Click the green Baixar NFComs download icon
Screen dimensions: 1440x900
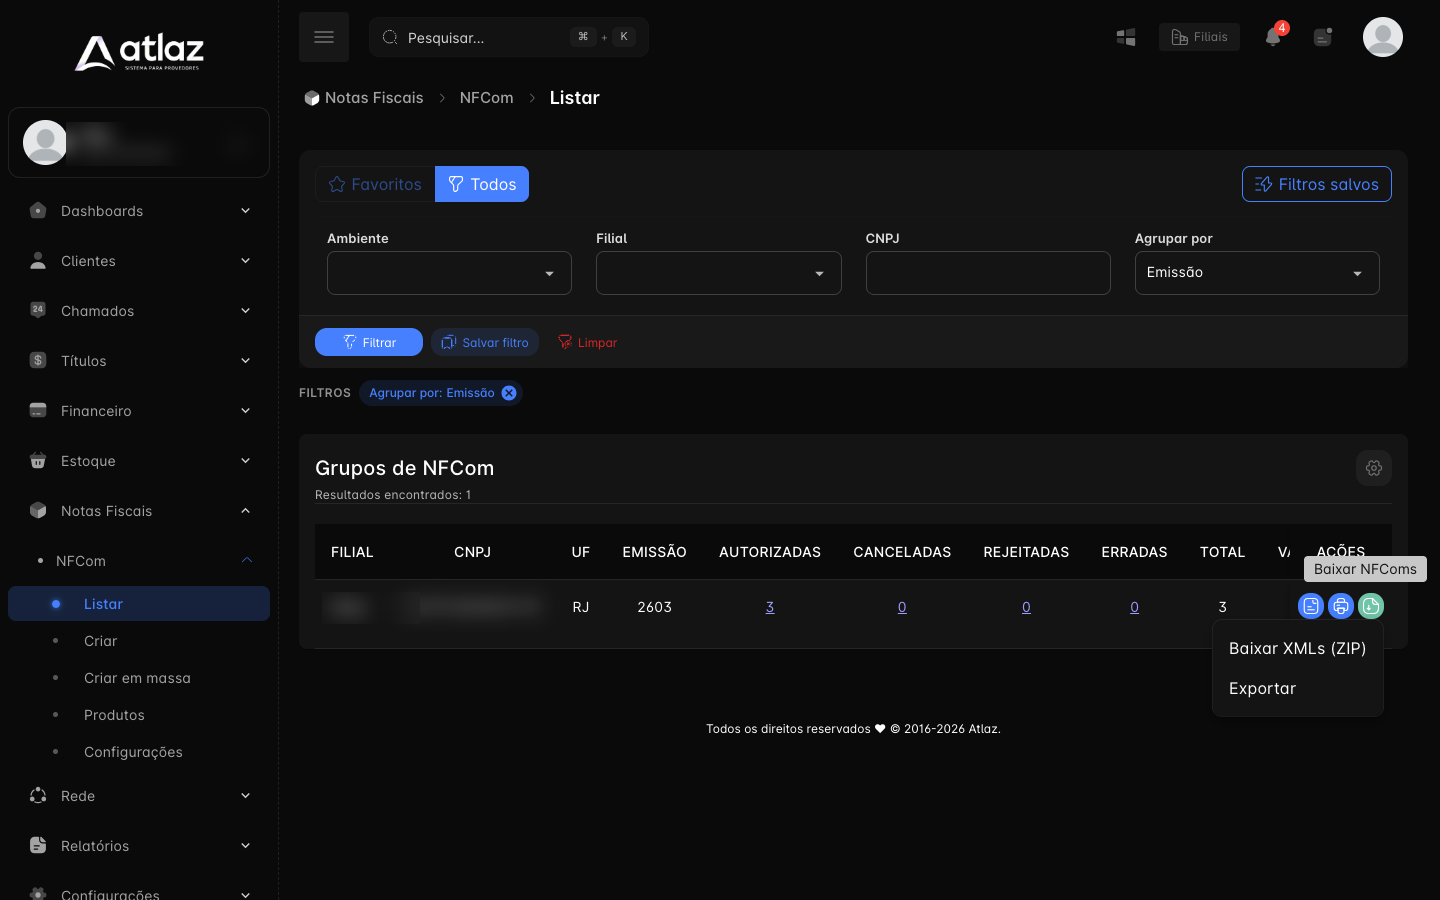(x=1371, y=606)
